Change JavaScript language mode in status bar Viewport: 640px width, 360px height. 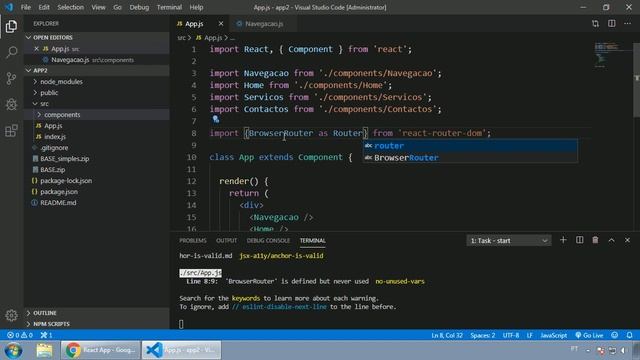coord(553,335)
